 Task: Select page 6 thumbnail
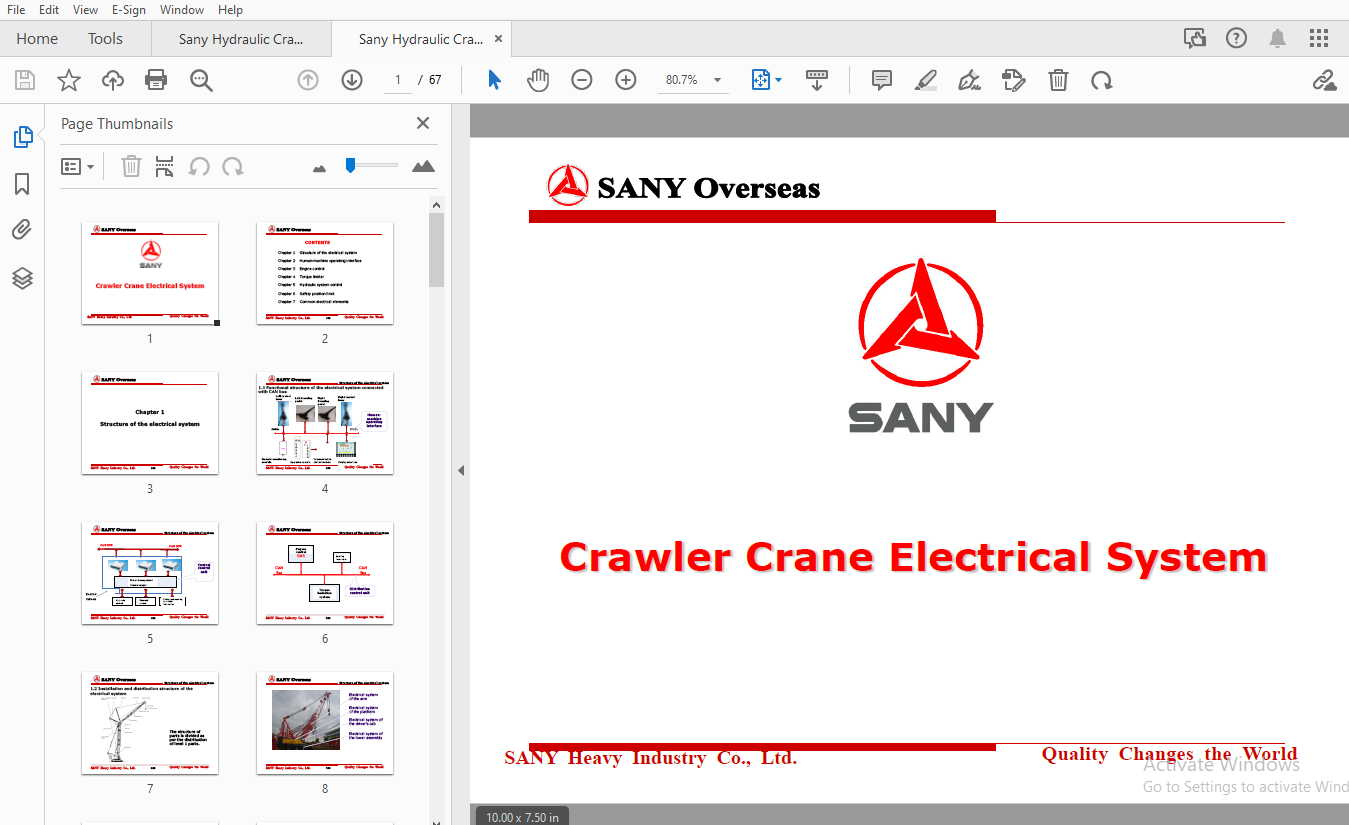(325, 573)
